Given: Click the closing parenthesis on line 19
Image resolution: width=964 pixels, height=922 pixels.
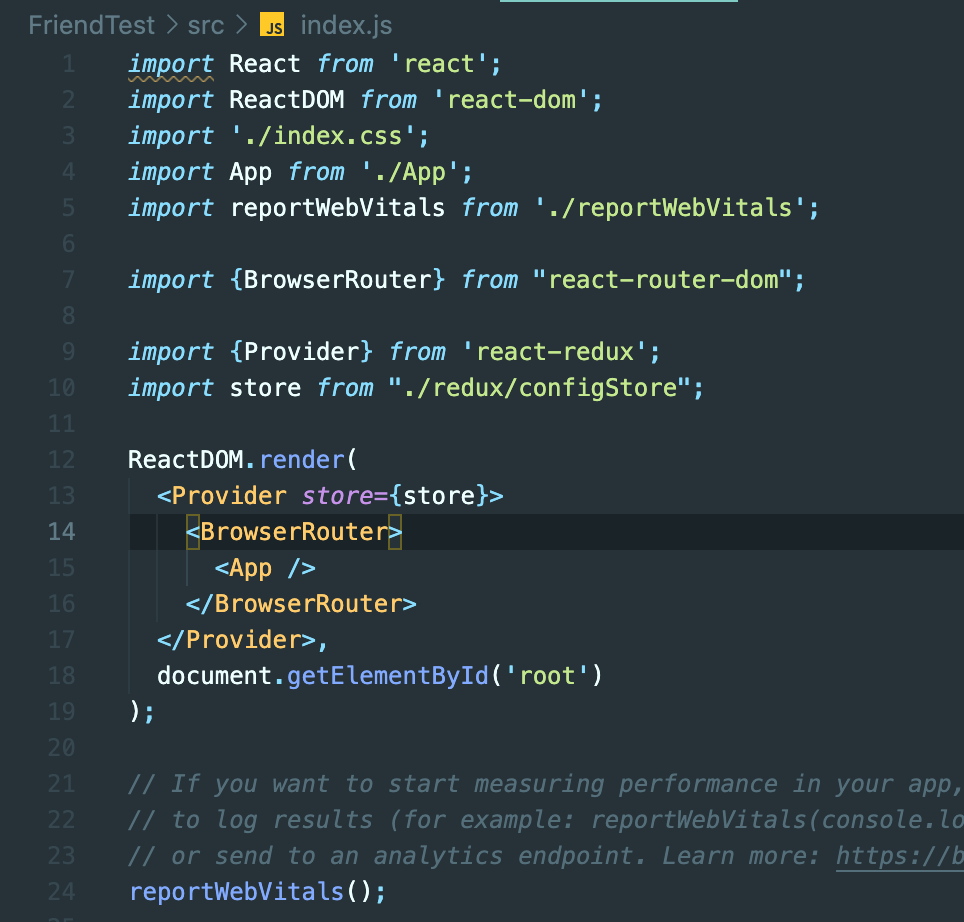Looking at the screenshot, I should (x=135, y=712).
